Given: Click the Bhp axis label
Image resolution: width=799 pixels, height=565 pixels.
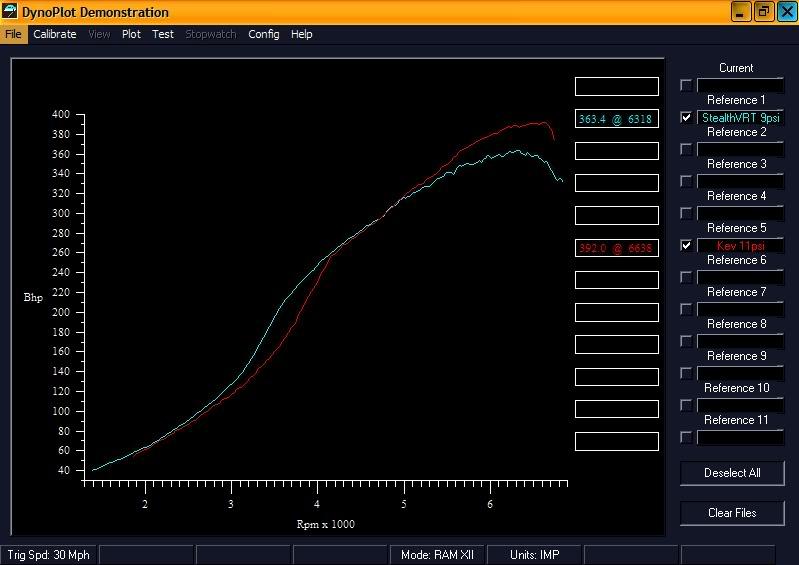Looking at the screenshot, I should click(33, 298).
